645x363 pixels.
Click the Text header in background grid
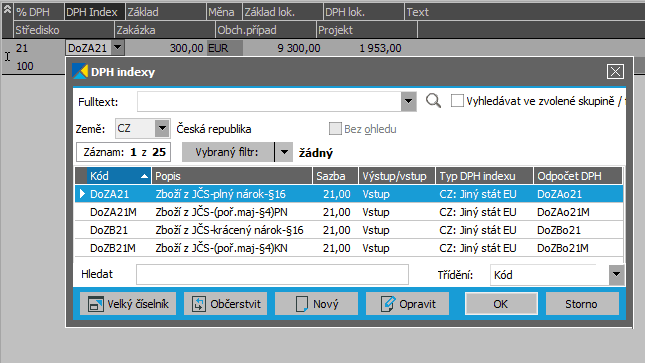[524, 12]
